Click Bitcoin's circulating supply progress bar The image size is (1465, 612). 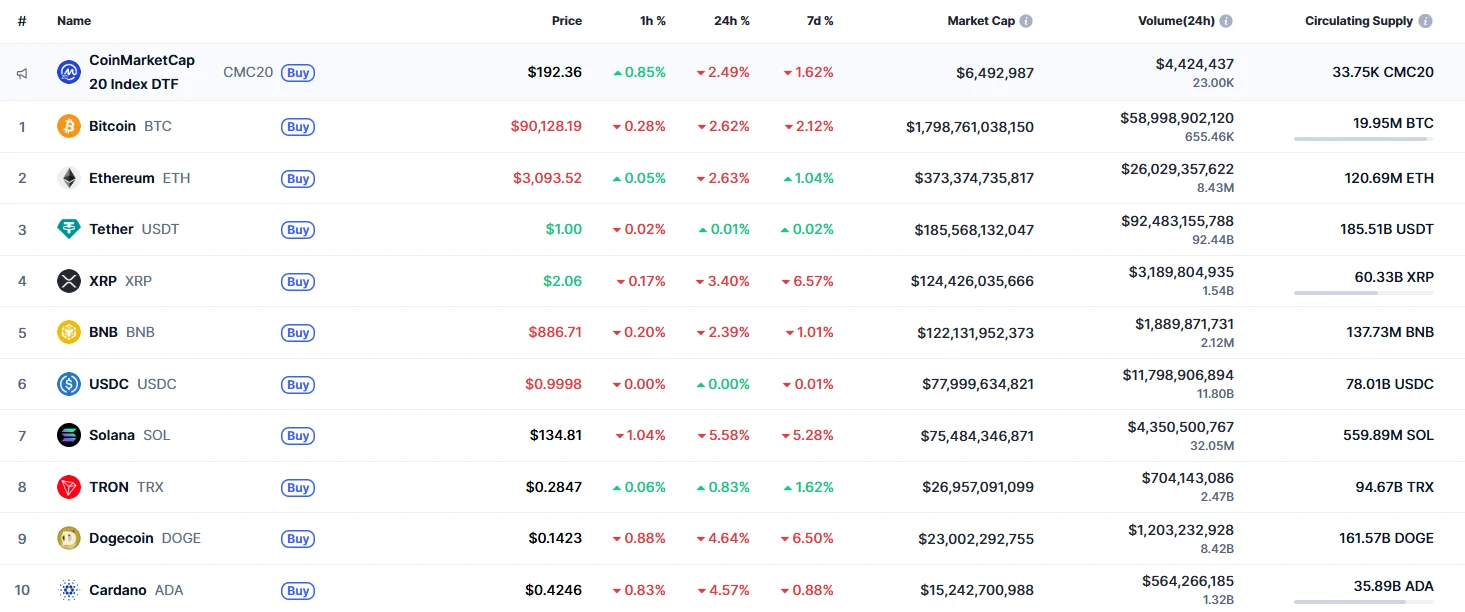(x=1363, y=139)
